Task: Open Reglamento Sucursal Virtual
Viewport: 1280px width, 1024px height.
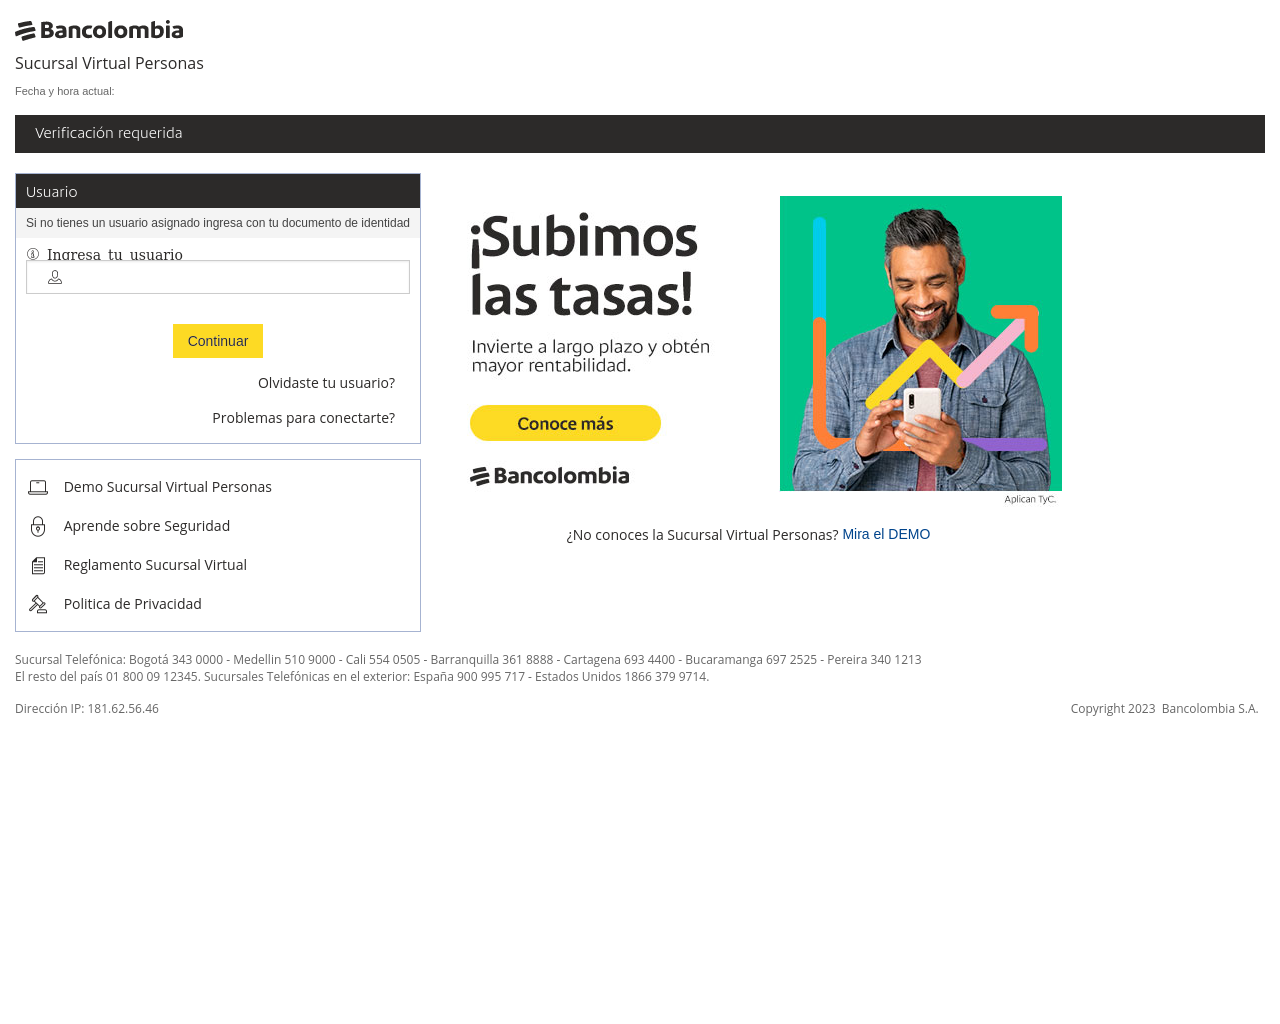Action: point(155,565)
